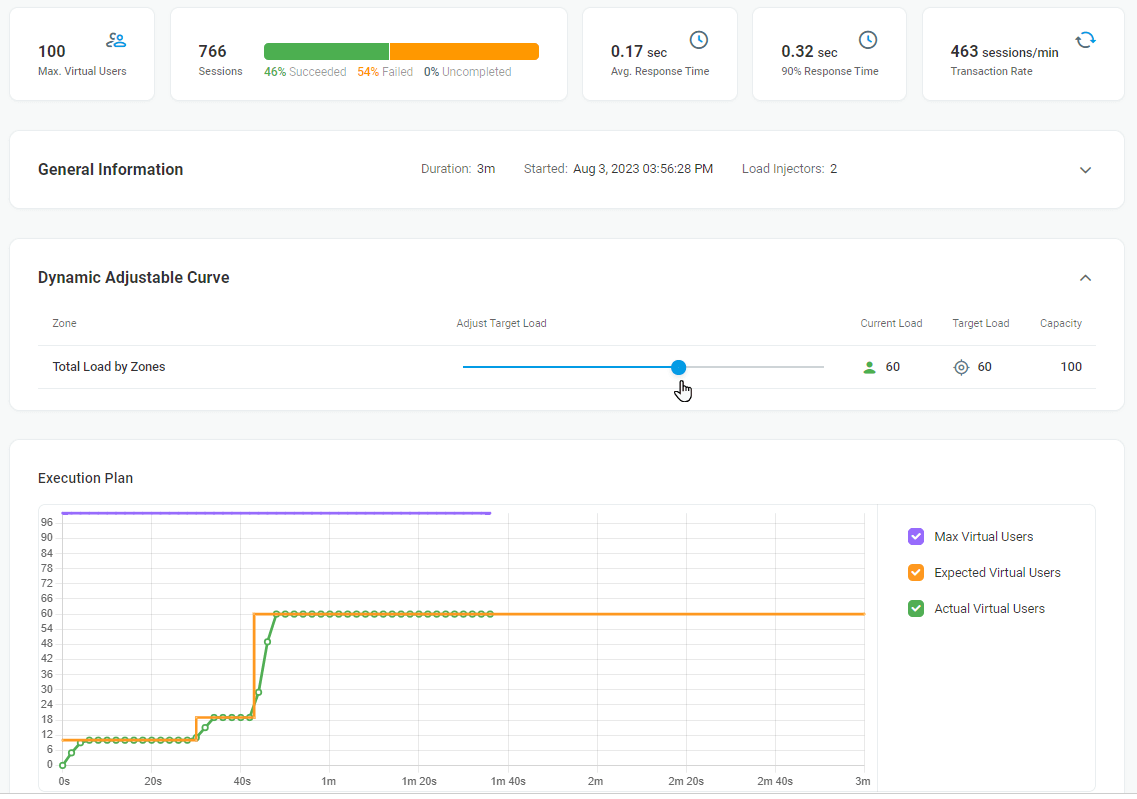
Task: Click the 46% Succeeded label
Action: [x=305, y=72]
